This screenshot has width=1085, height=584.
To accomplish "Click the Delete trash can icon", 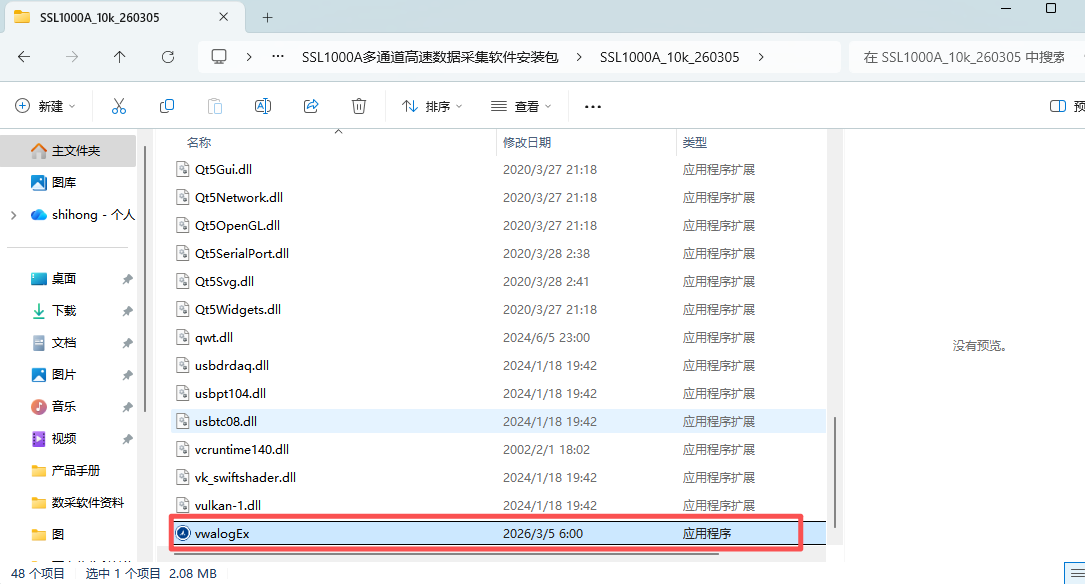I will click(359, 106).
